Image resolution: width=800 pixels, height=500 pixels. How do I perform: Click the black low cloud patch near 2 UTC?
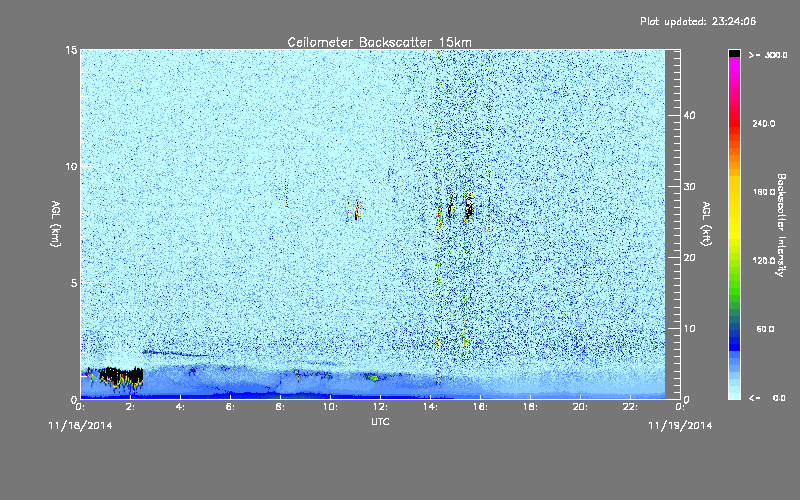(x=121, y=377)
